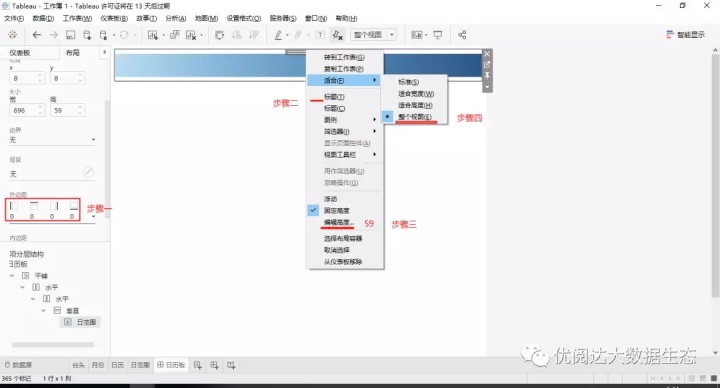Open the more options arrow on dashboard object

click(x=487, y=87)
